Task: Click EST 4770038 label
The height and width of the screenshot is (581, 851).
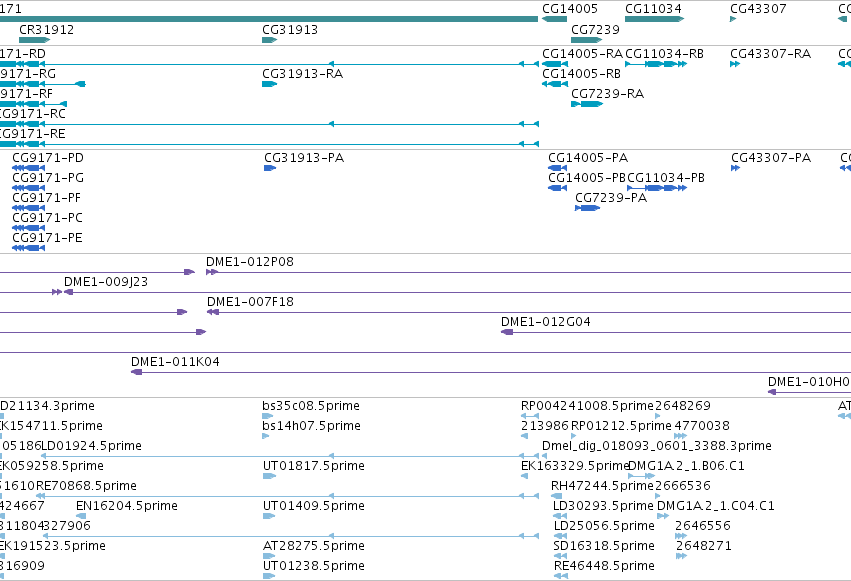Action: pyautogui.click(x=702, y=426)
